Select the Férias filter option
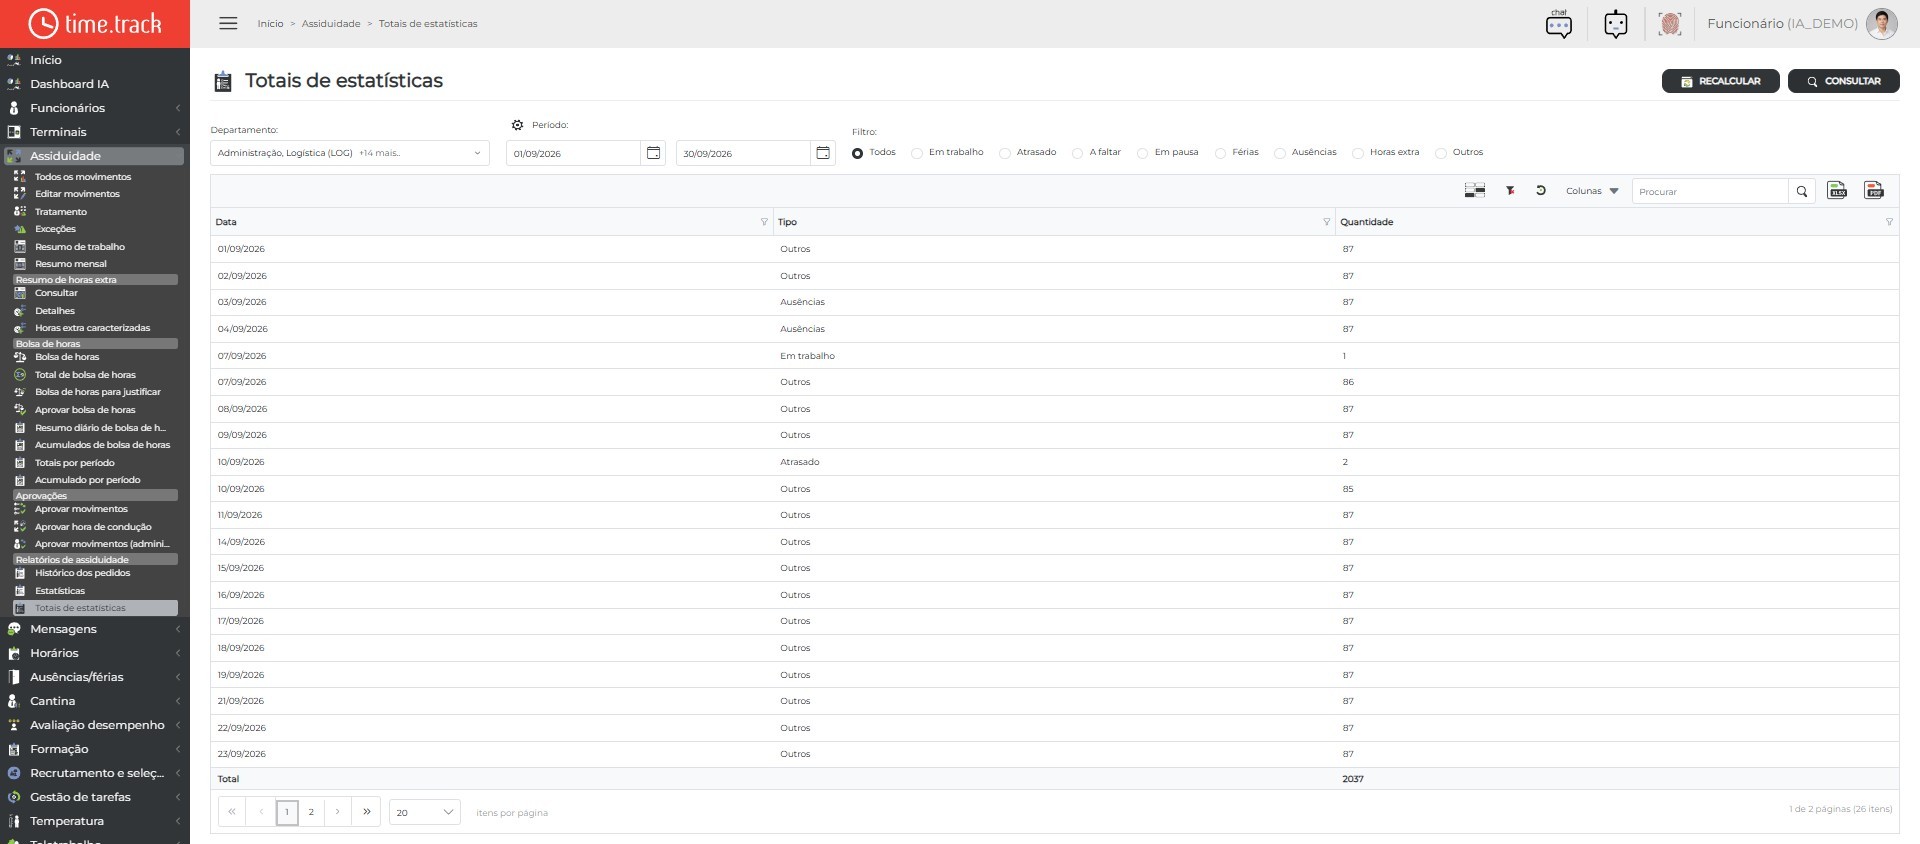1920x844 pixels. pyautogui.click(x=1220, y=153)
